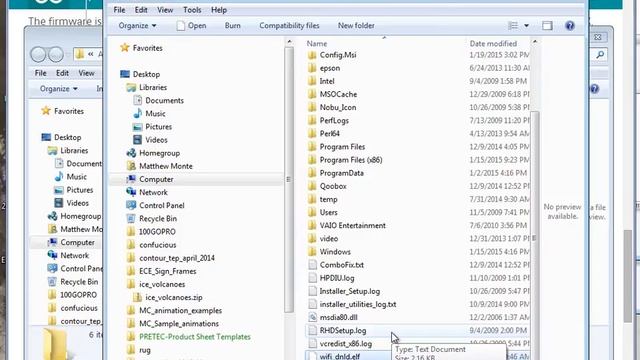Select the VAIO Entertainment folder
This screenshot has height=360, width=640.
click(347, 225)
